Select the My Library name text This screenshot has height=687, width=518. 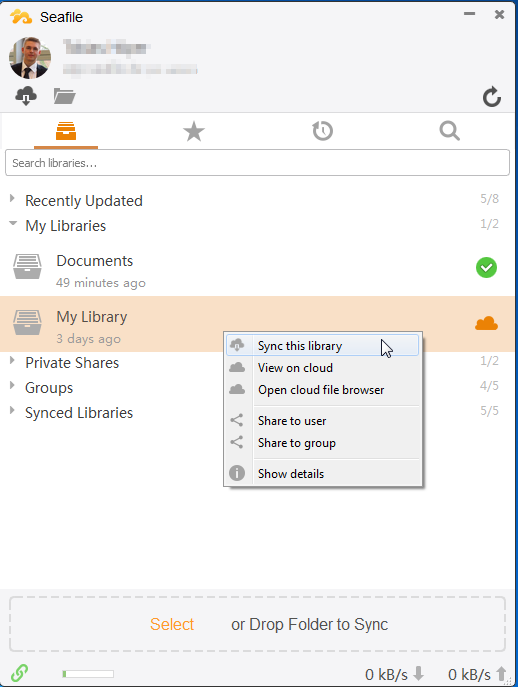[x=92, y=317]
